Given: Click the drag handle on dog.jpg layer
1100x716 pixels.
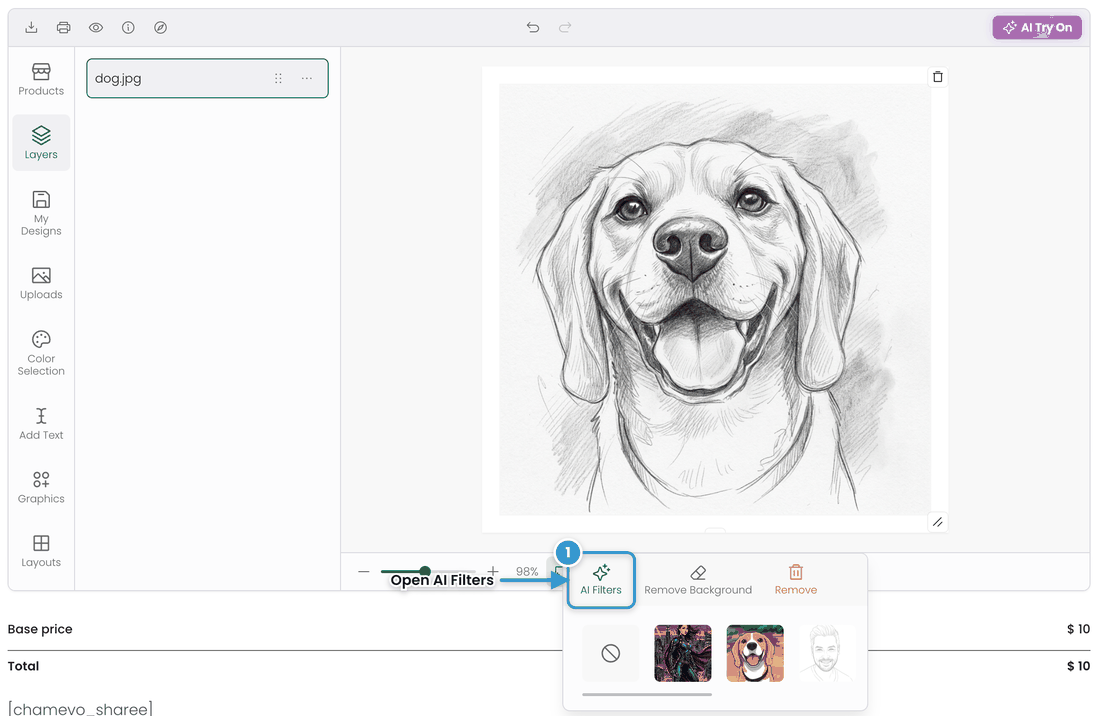Looking at the screenshot, I should [x=279, y=79].
